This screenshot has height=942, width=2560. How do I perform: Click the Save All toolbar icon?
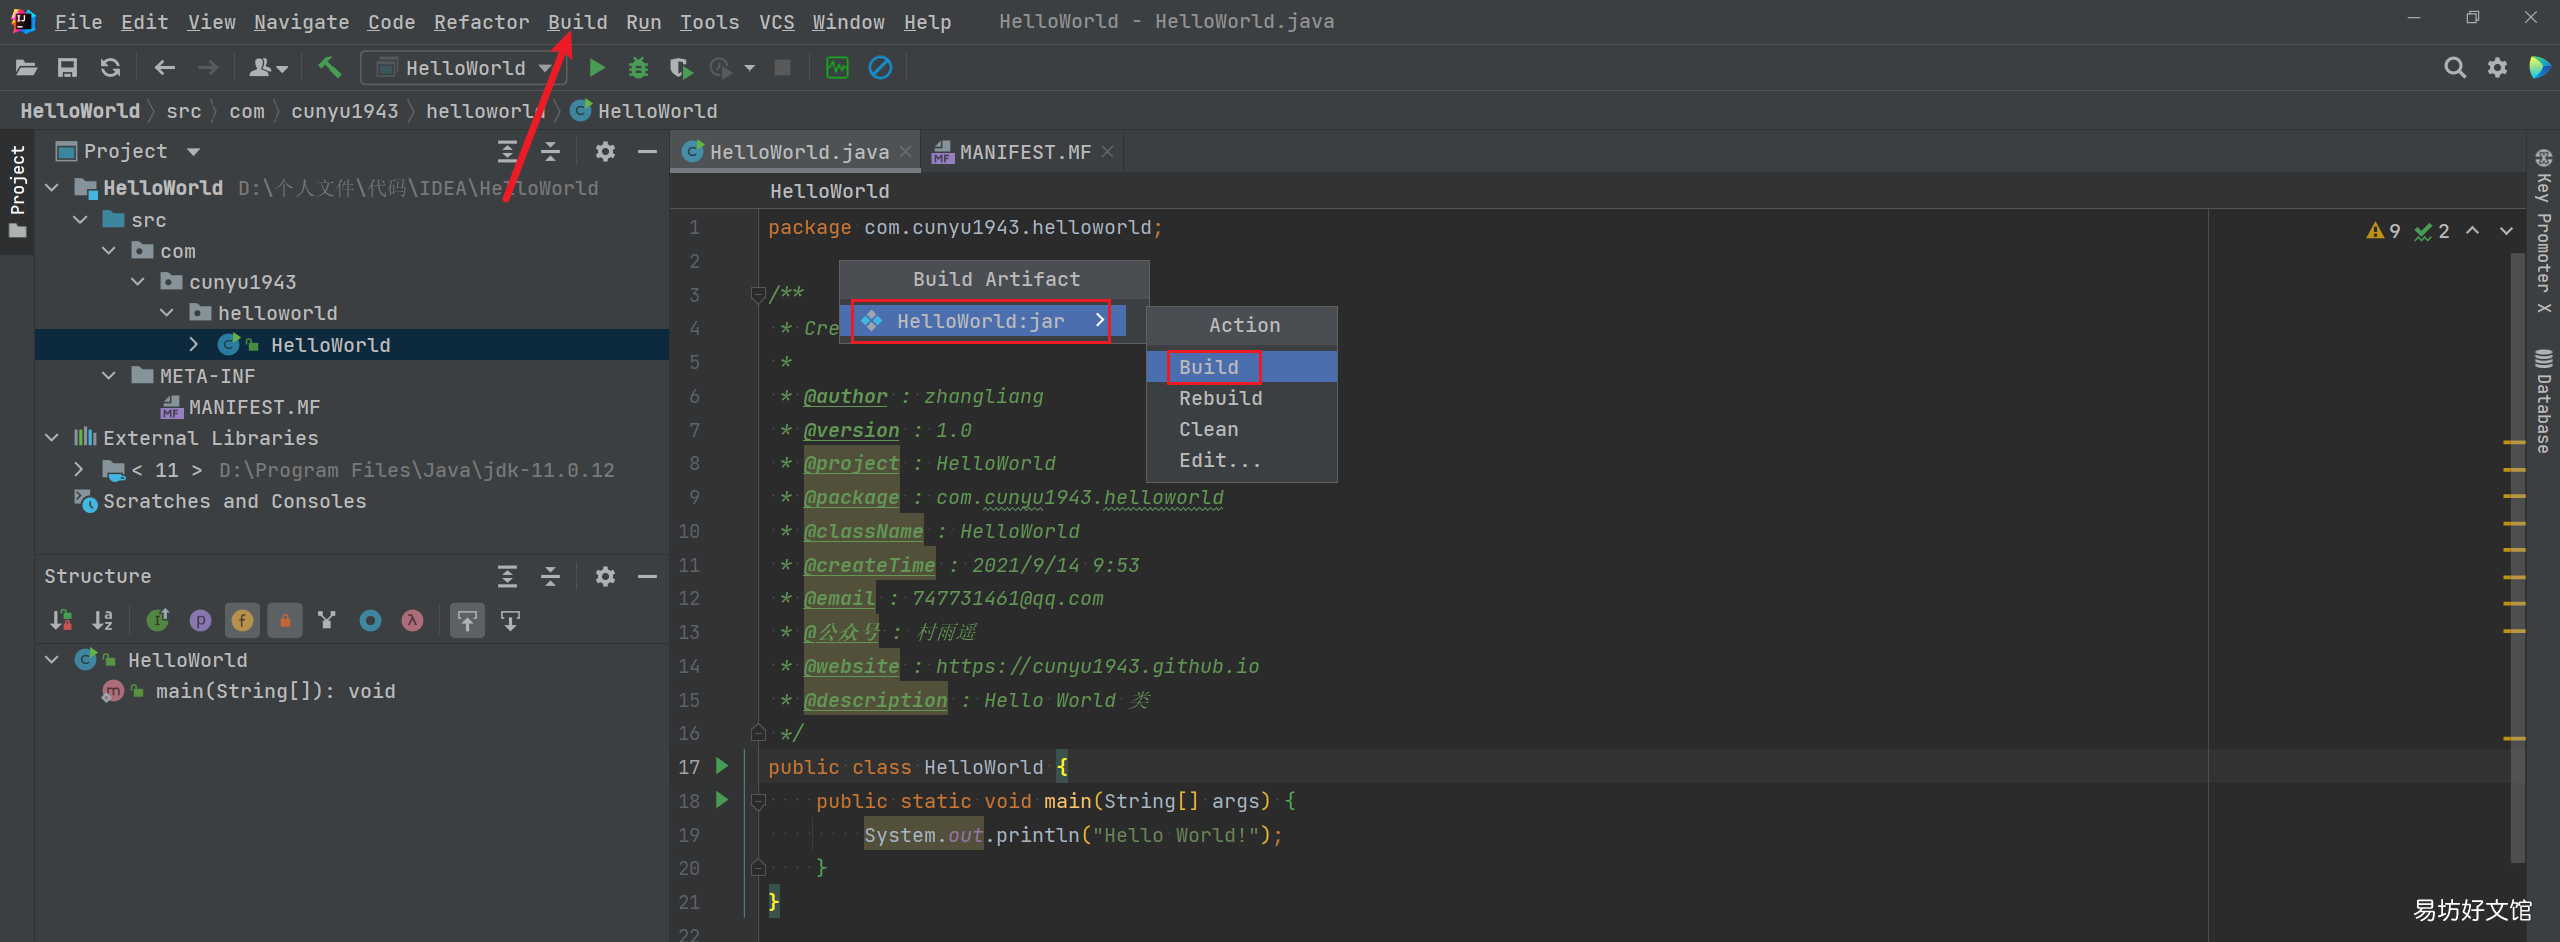[x=67, y=68]
